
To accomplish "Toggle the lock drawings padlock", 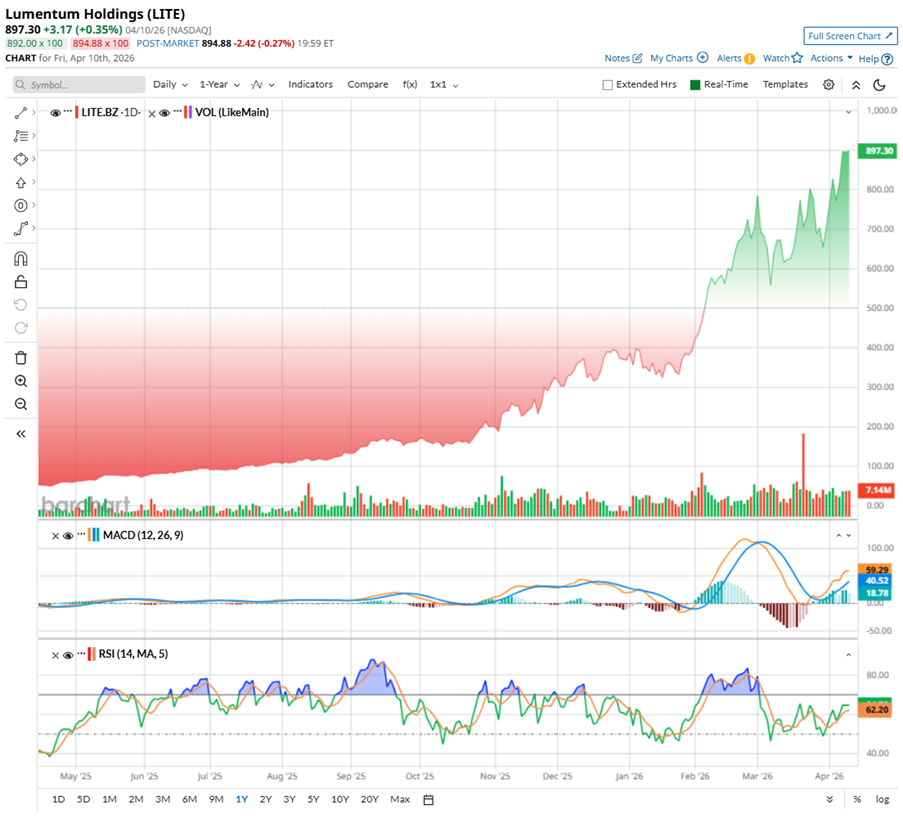I will pyautogui.click(x=21, y=282).
